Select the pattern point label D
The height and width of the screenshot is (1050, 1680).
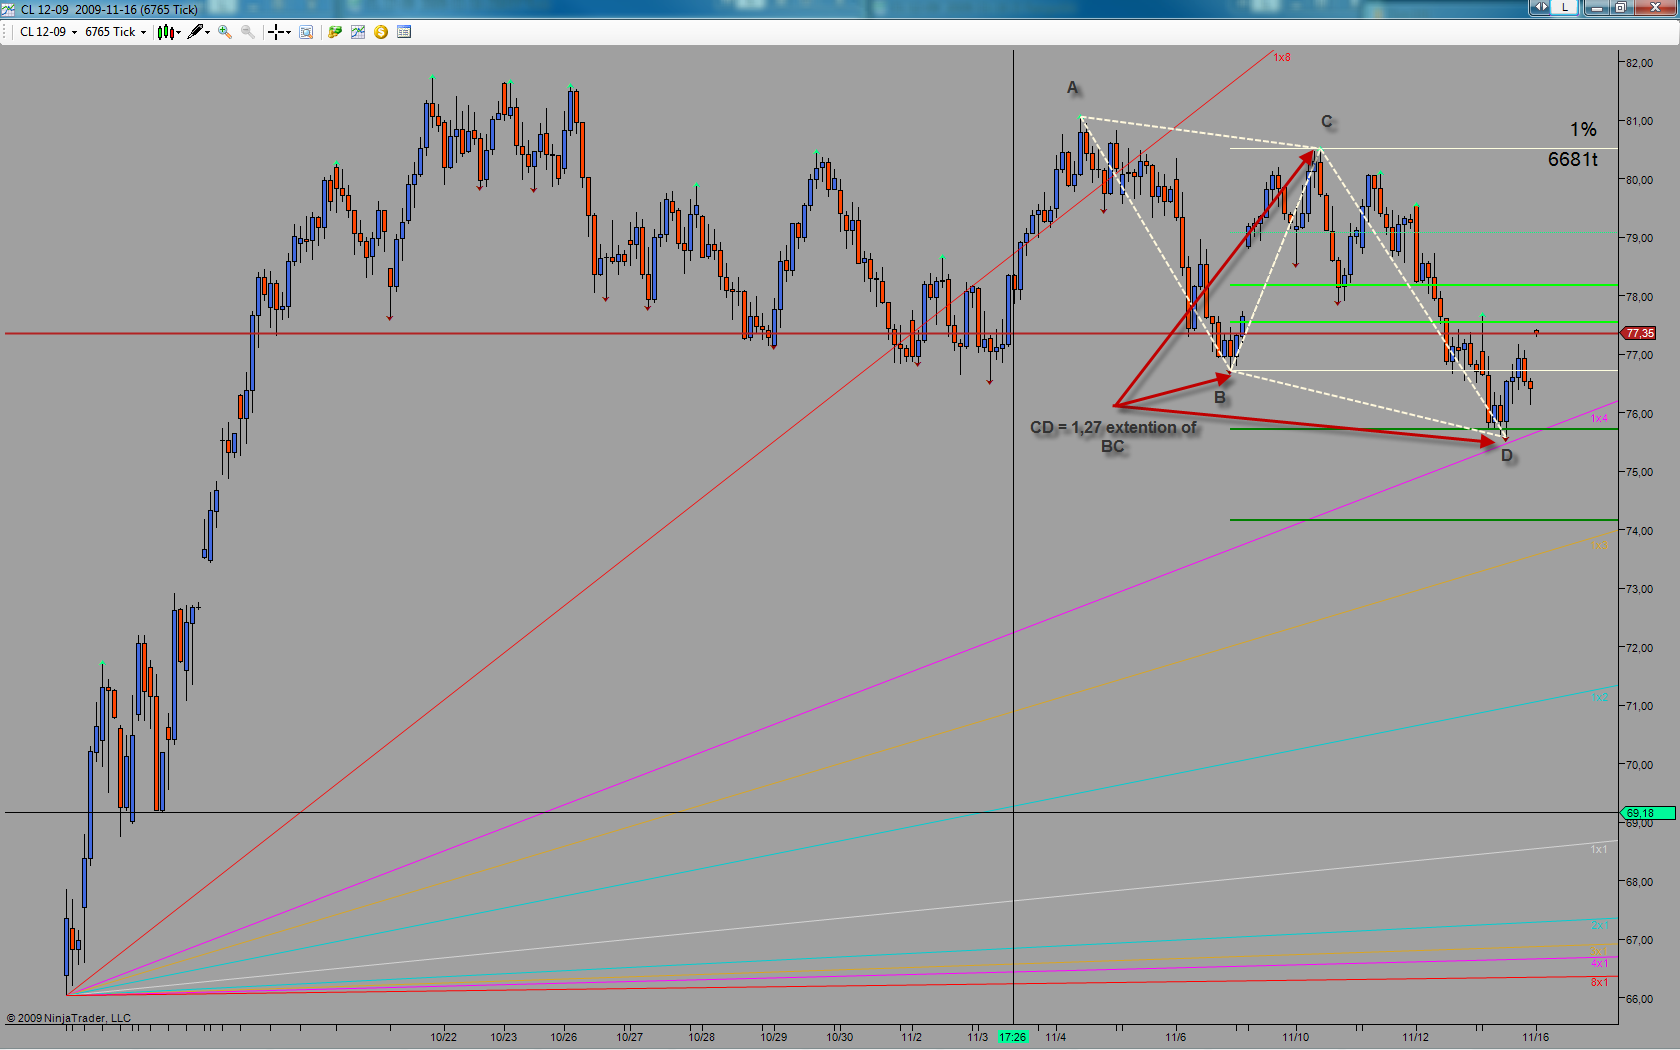[1507, 456]
